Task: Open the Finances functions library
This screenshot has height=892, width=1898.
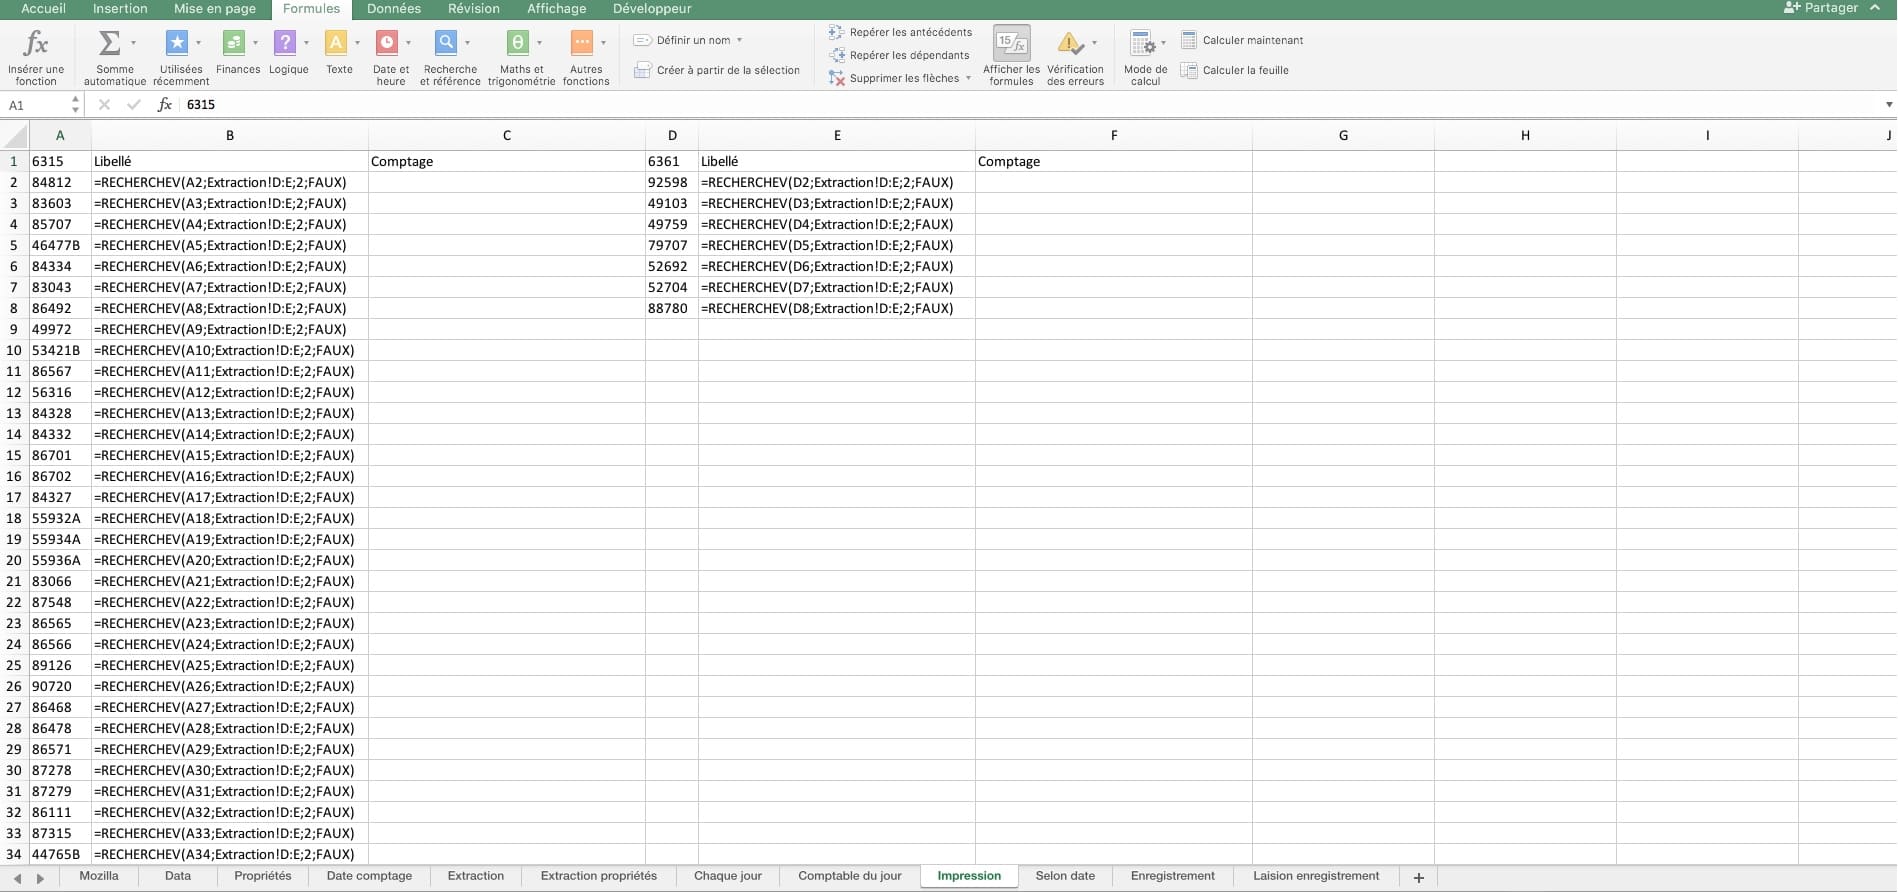Action: [x=233, y=43]
